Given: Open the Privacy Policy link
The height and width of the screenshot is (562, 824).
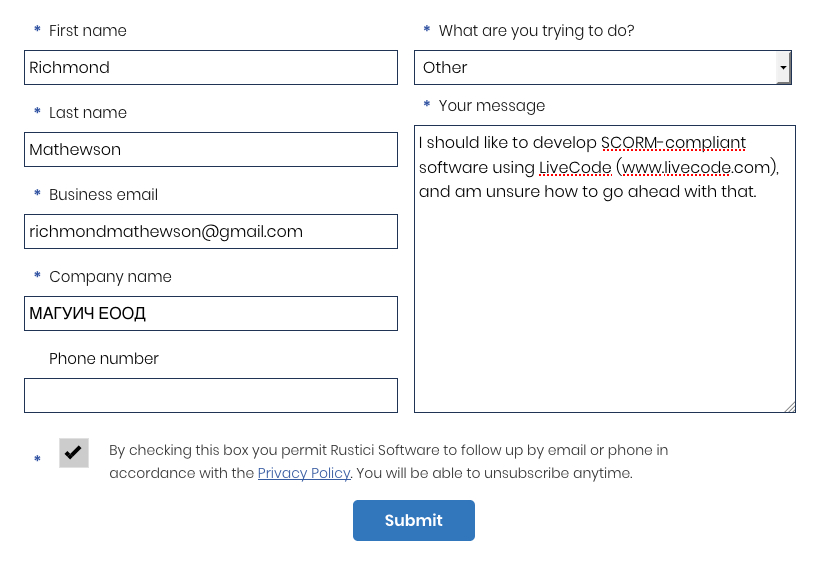Looking at the screenshot, I should click(x=304, y=473).
